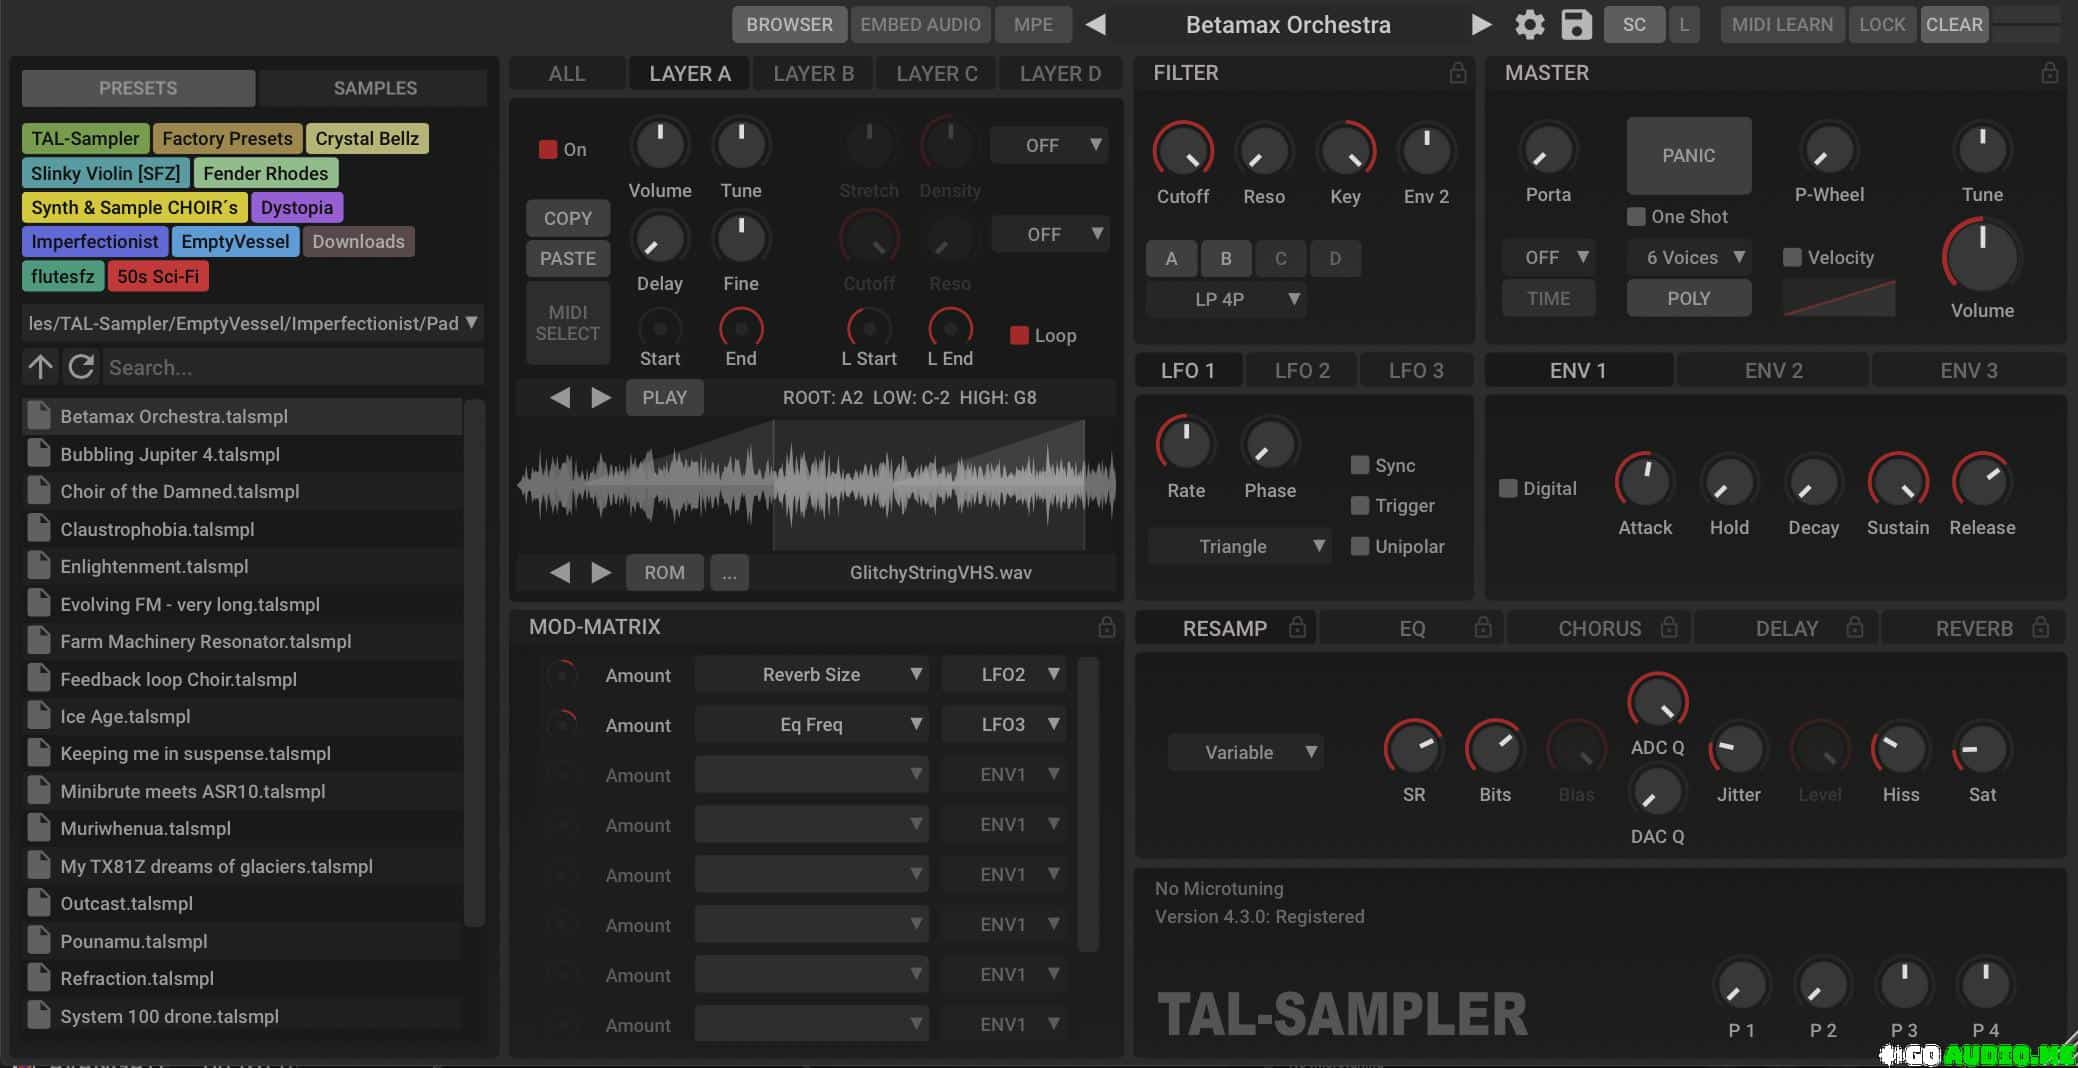Screen dimensions: 2078x1068
Task: Click the Attack knob in ENV 1
Action: coord(1645,481)
